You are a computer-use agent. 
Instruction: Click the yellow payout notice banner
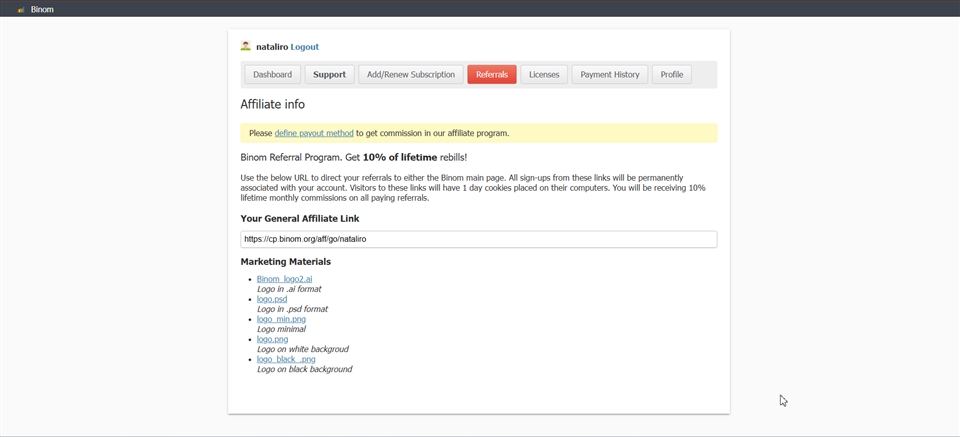pyautogui.click(x=600, y=133)
